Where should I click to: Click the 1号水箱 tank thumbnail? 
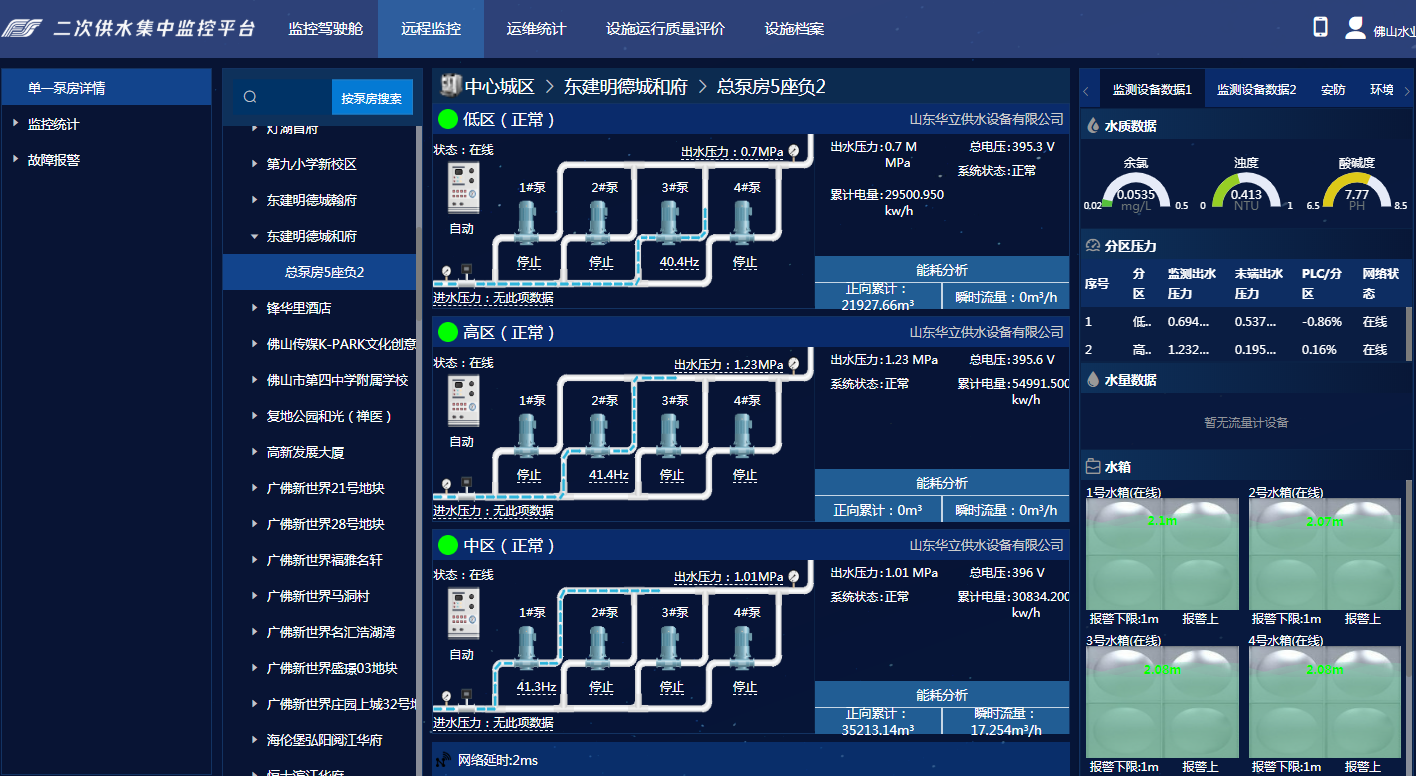tap(1161, 553)
